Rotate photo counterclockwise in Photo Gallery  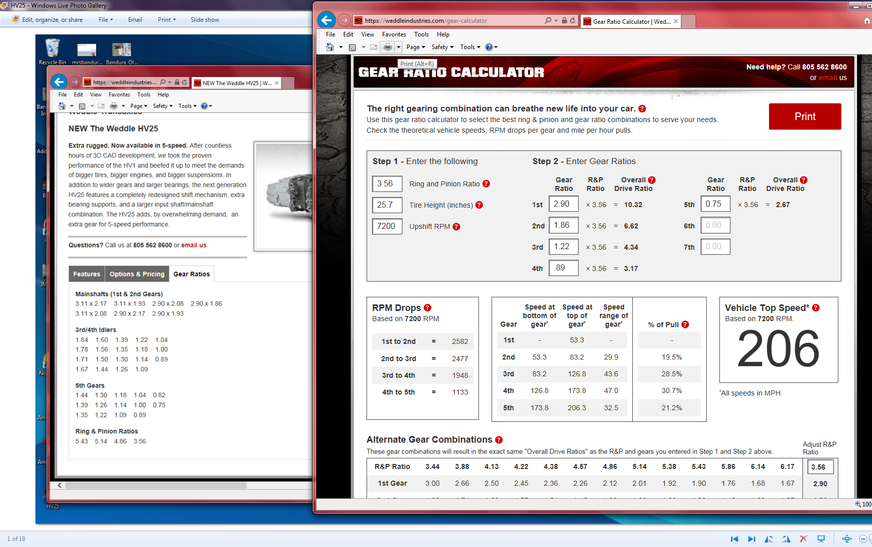click(x=769, y=539)
